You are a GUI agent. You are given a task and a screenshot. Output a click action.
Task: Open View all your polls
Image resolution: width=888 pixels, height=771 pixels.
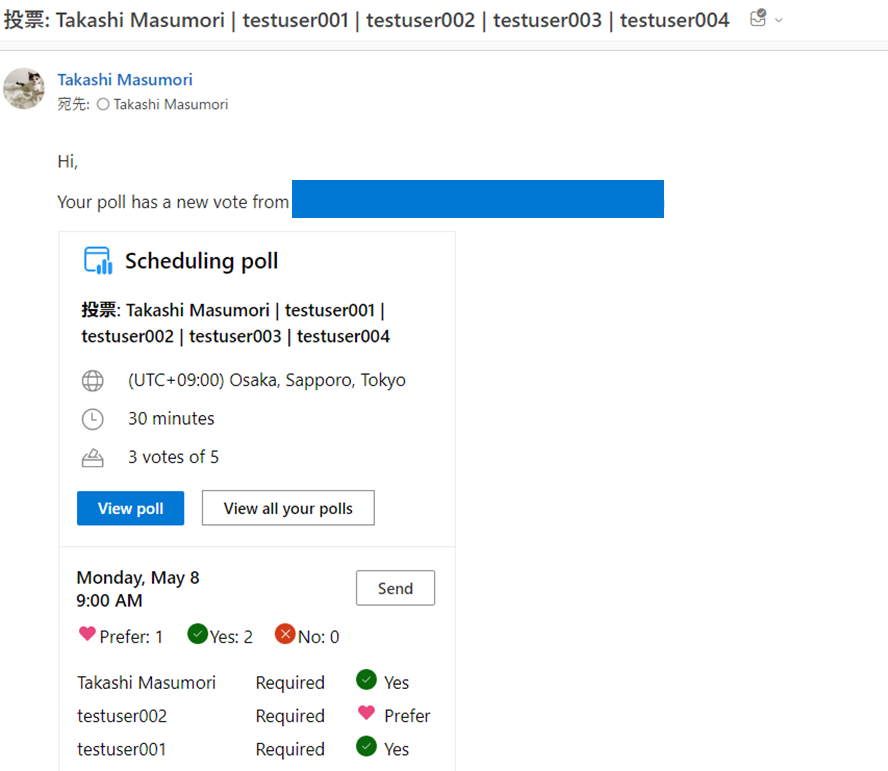tap(288, 508)
